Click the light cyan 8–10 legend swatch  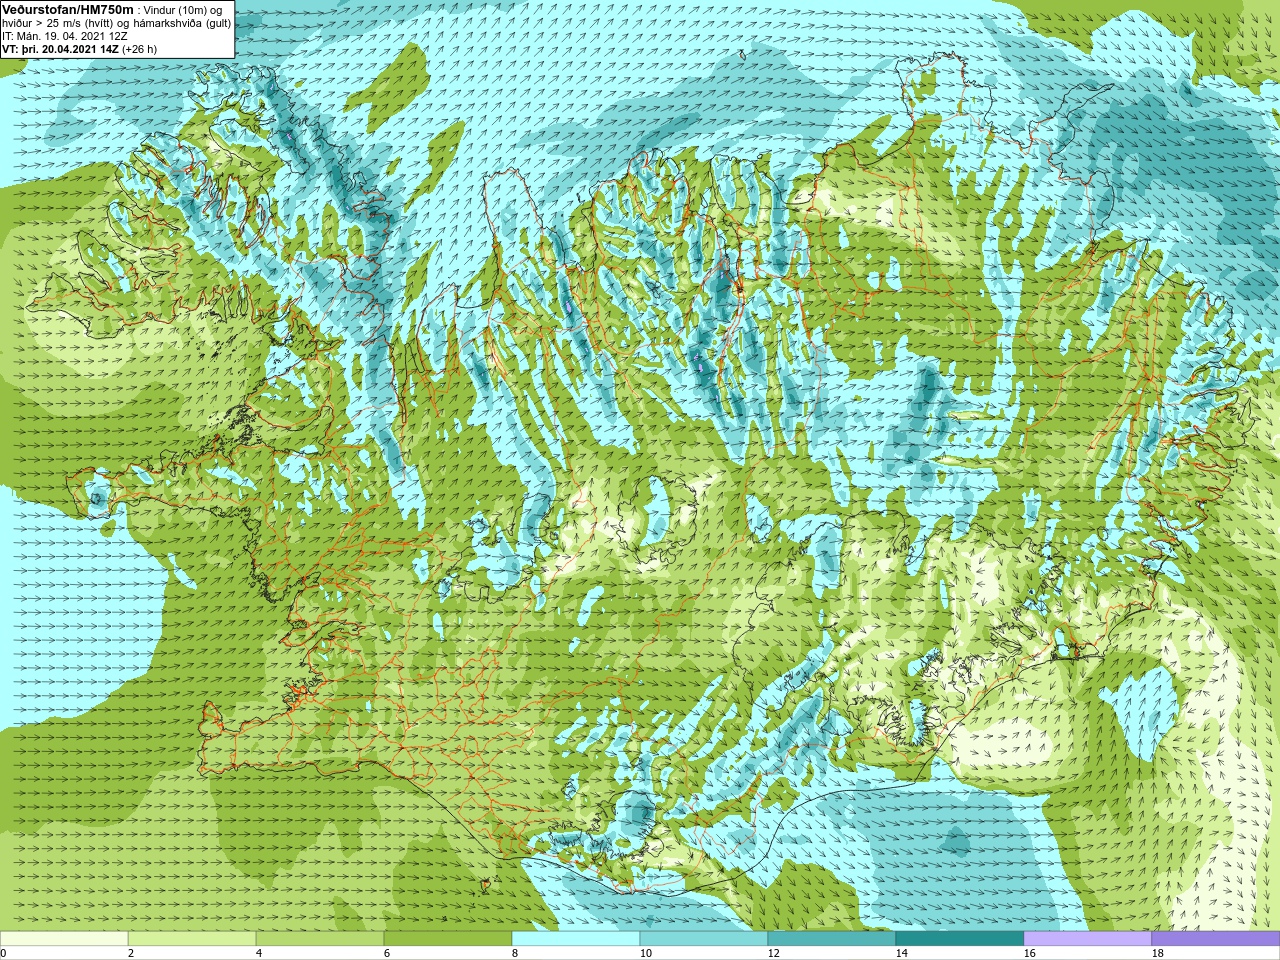tap(576, 939)
